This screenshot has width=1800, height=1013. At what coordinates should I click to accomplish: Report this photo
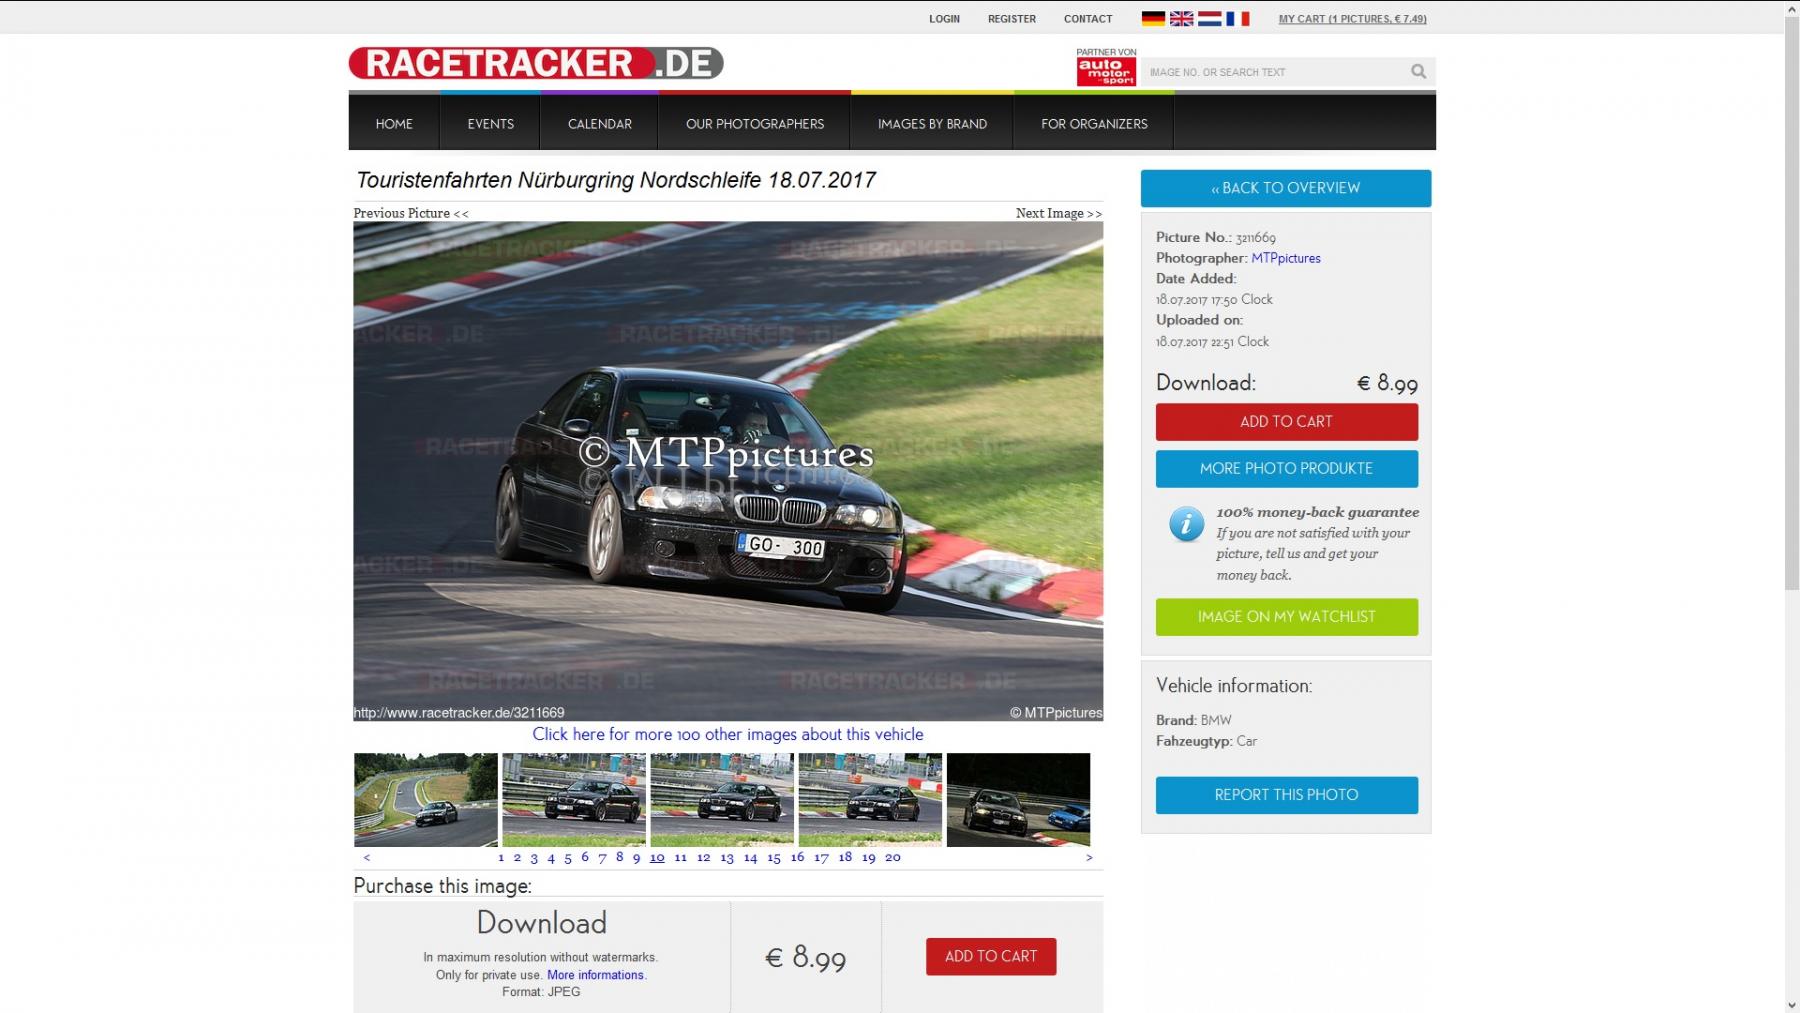coord(1286,795)
